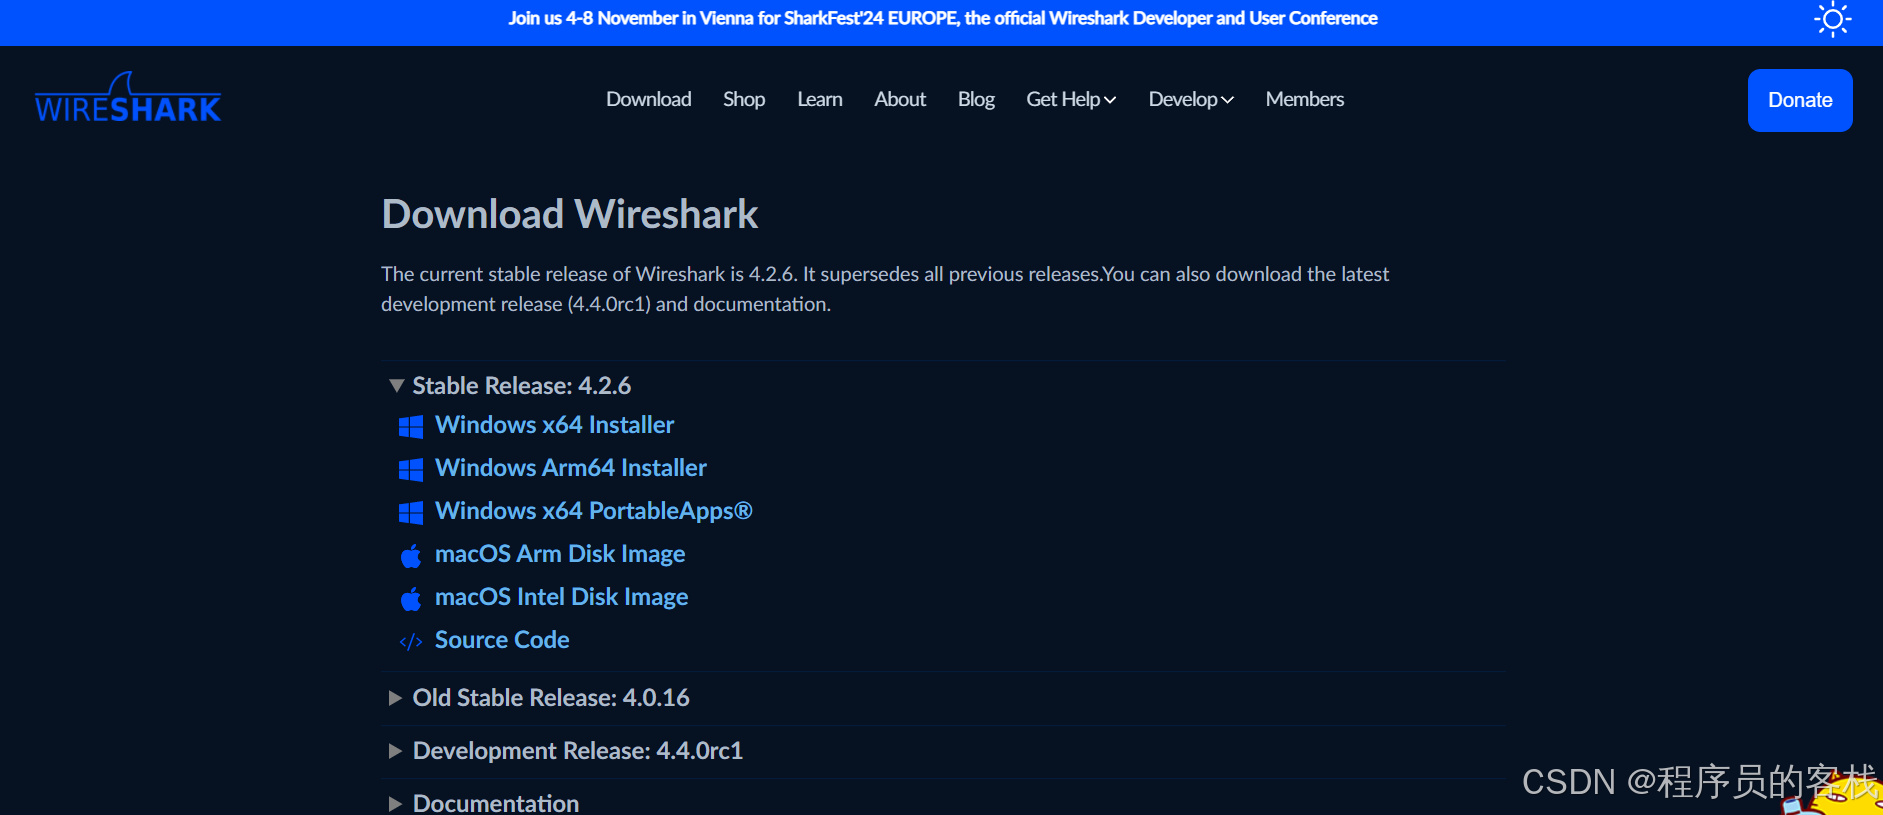Viewport: 1883px width, 815px height.
Task: Expand the Development Release 4.4.0rc1 section
Action: [566, 750]
